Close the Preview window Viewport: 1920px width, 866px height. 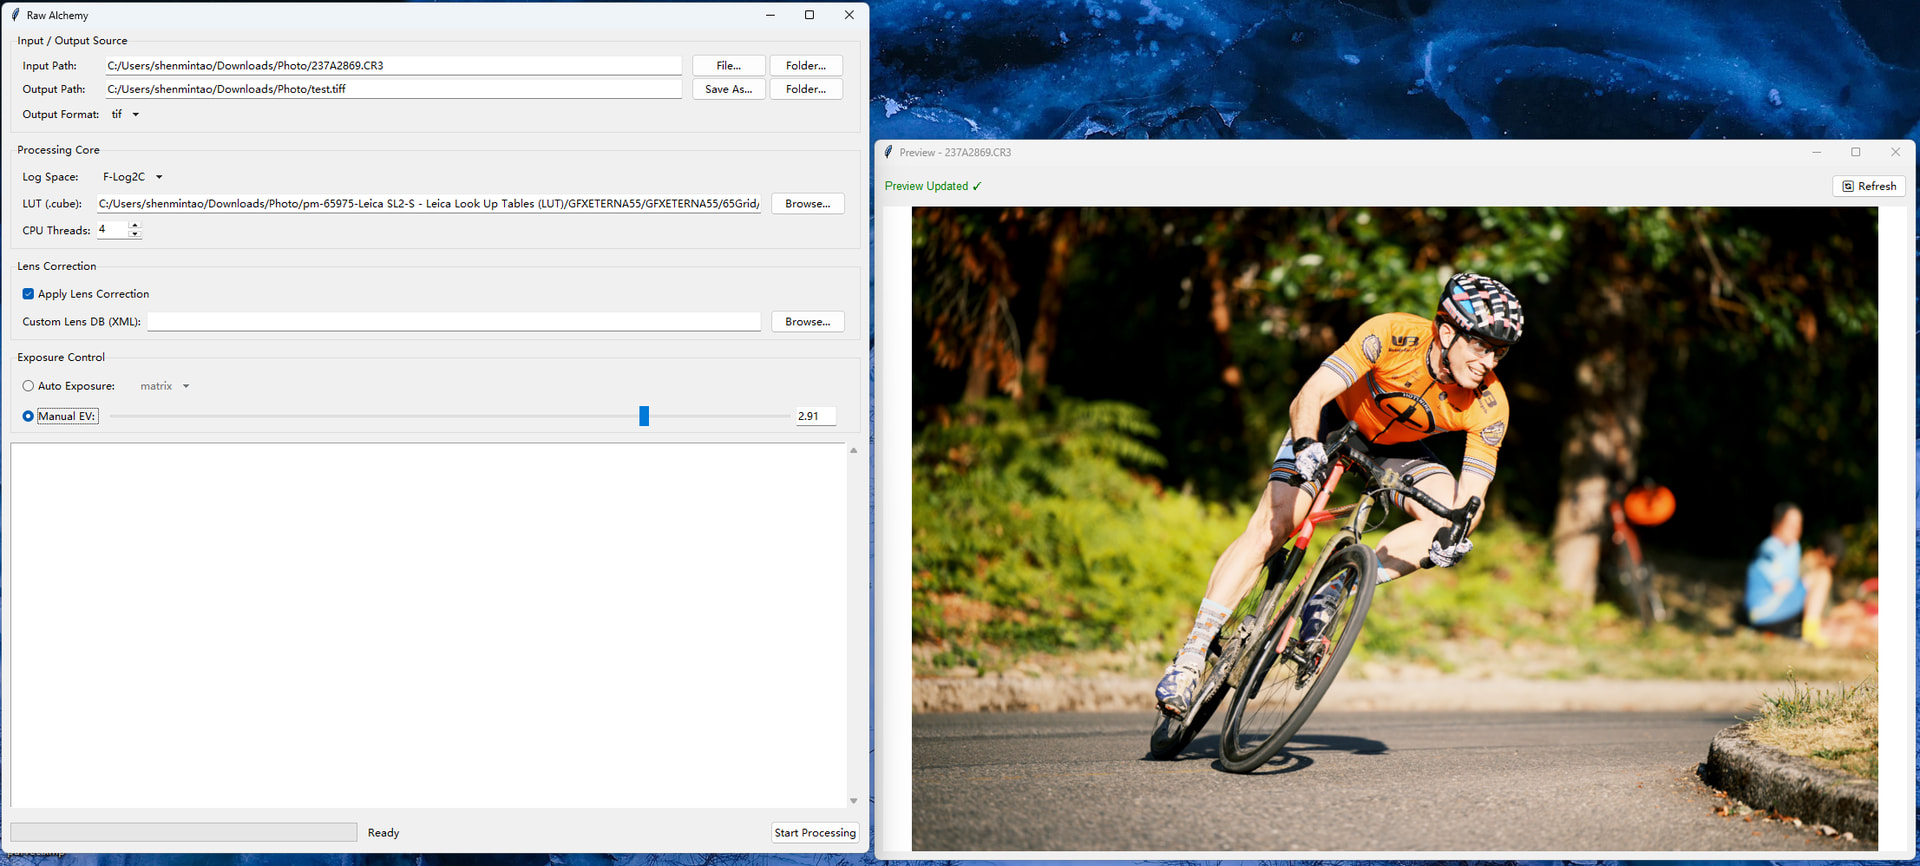pyautogui.click(x=1895, y=152)
